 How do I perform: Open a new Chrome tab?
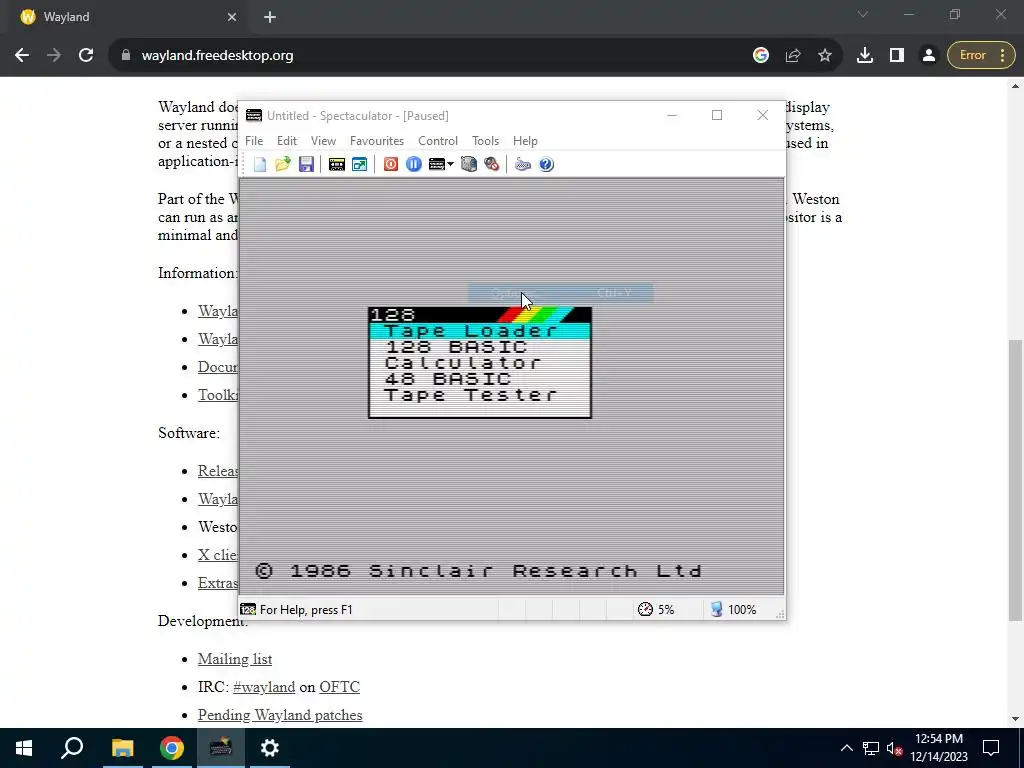point(270,17)
